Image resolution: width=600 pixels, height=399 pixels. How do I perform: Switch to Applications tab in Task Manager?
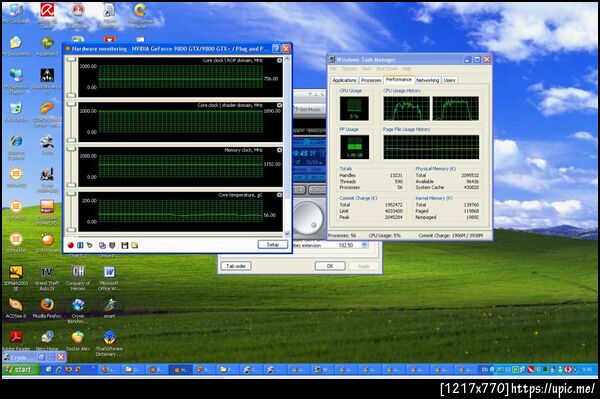click(x=344, y=80)
